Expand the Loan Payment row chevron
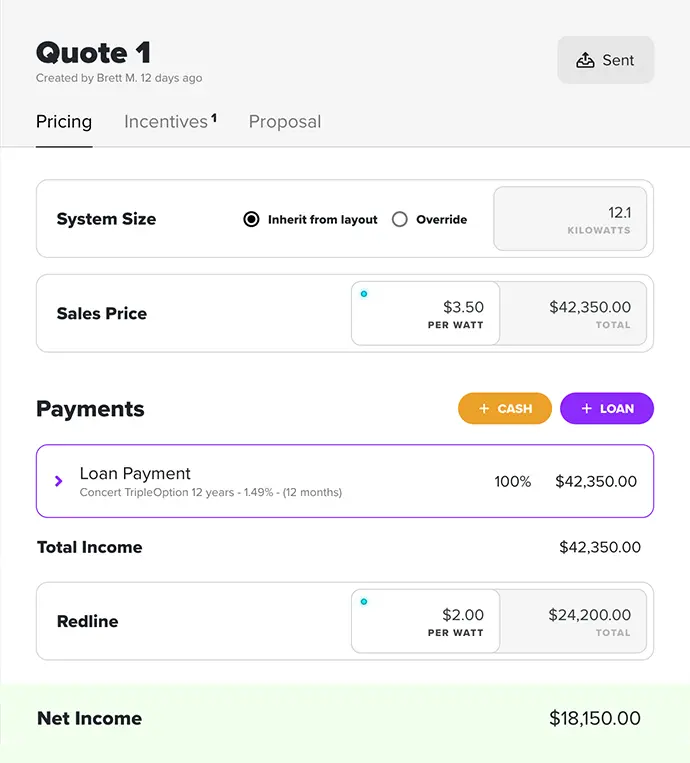Image resolution: width=690 pixels, height=763 pixels. (58, 481)
